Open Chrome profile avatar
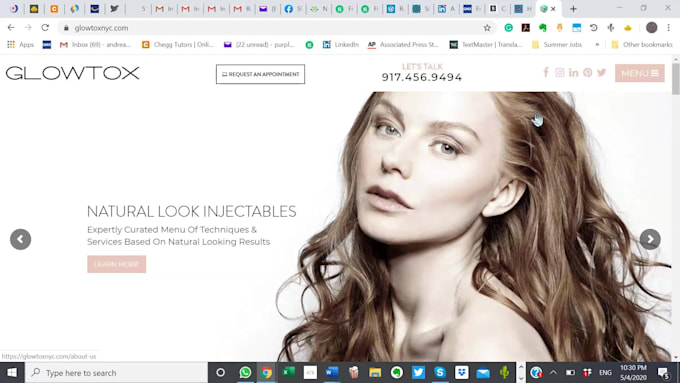Image resolution: width=680 pixels, height=383 pixels. [x=651, y=27]
